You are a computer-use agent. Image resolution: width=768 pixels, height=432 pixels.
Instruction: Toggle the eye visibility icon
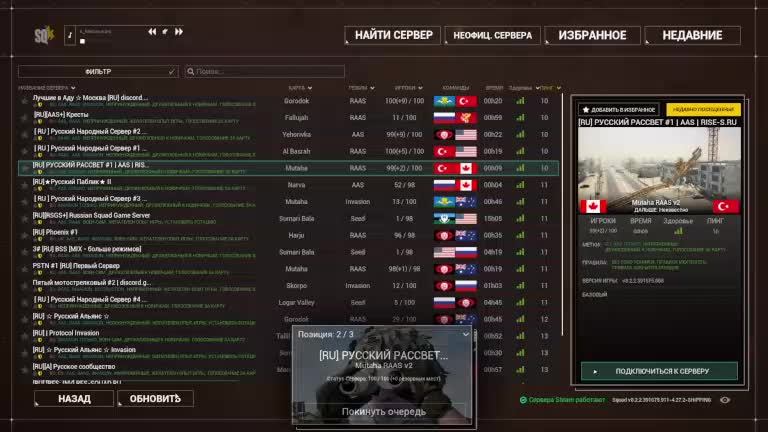[725, 400]
